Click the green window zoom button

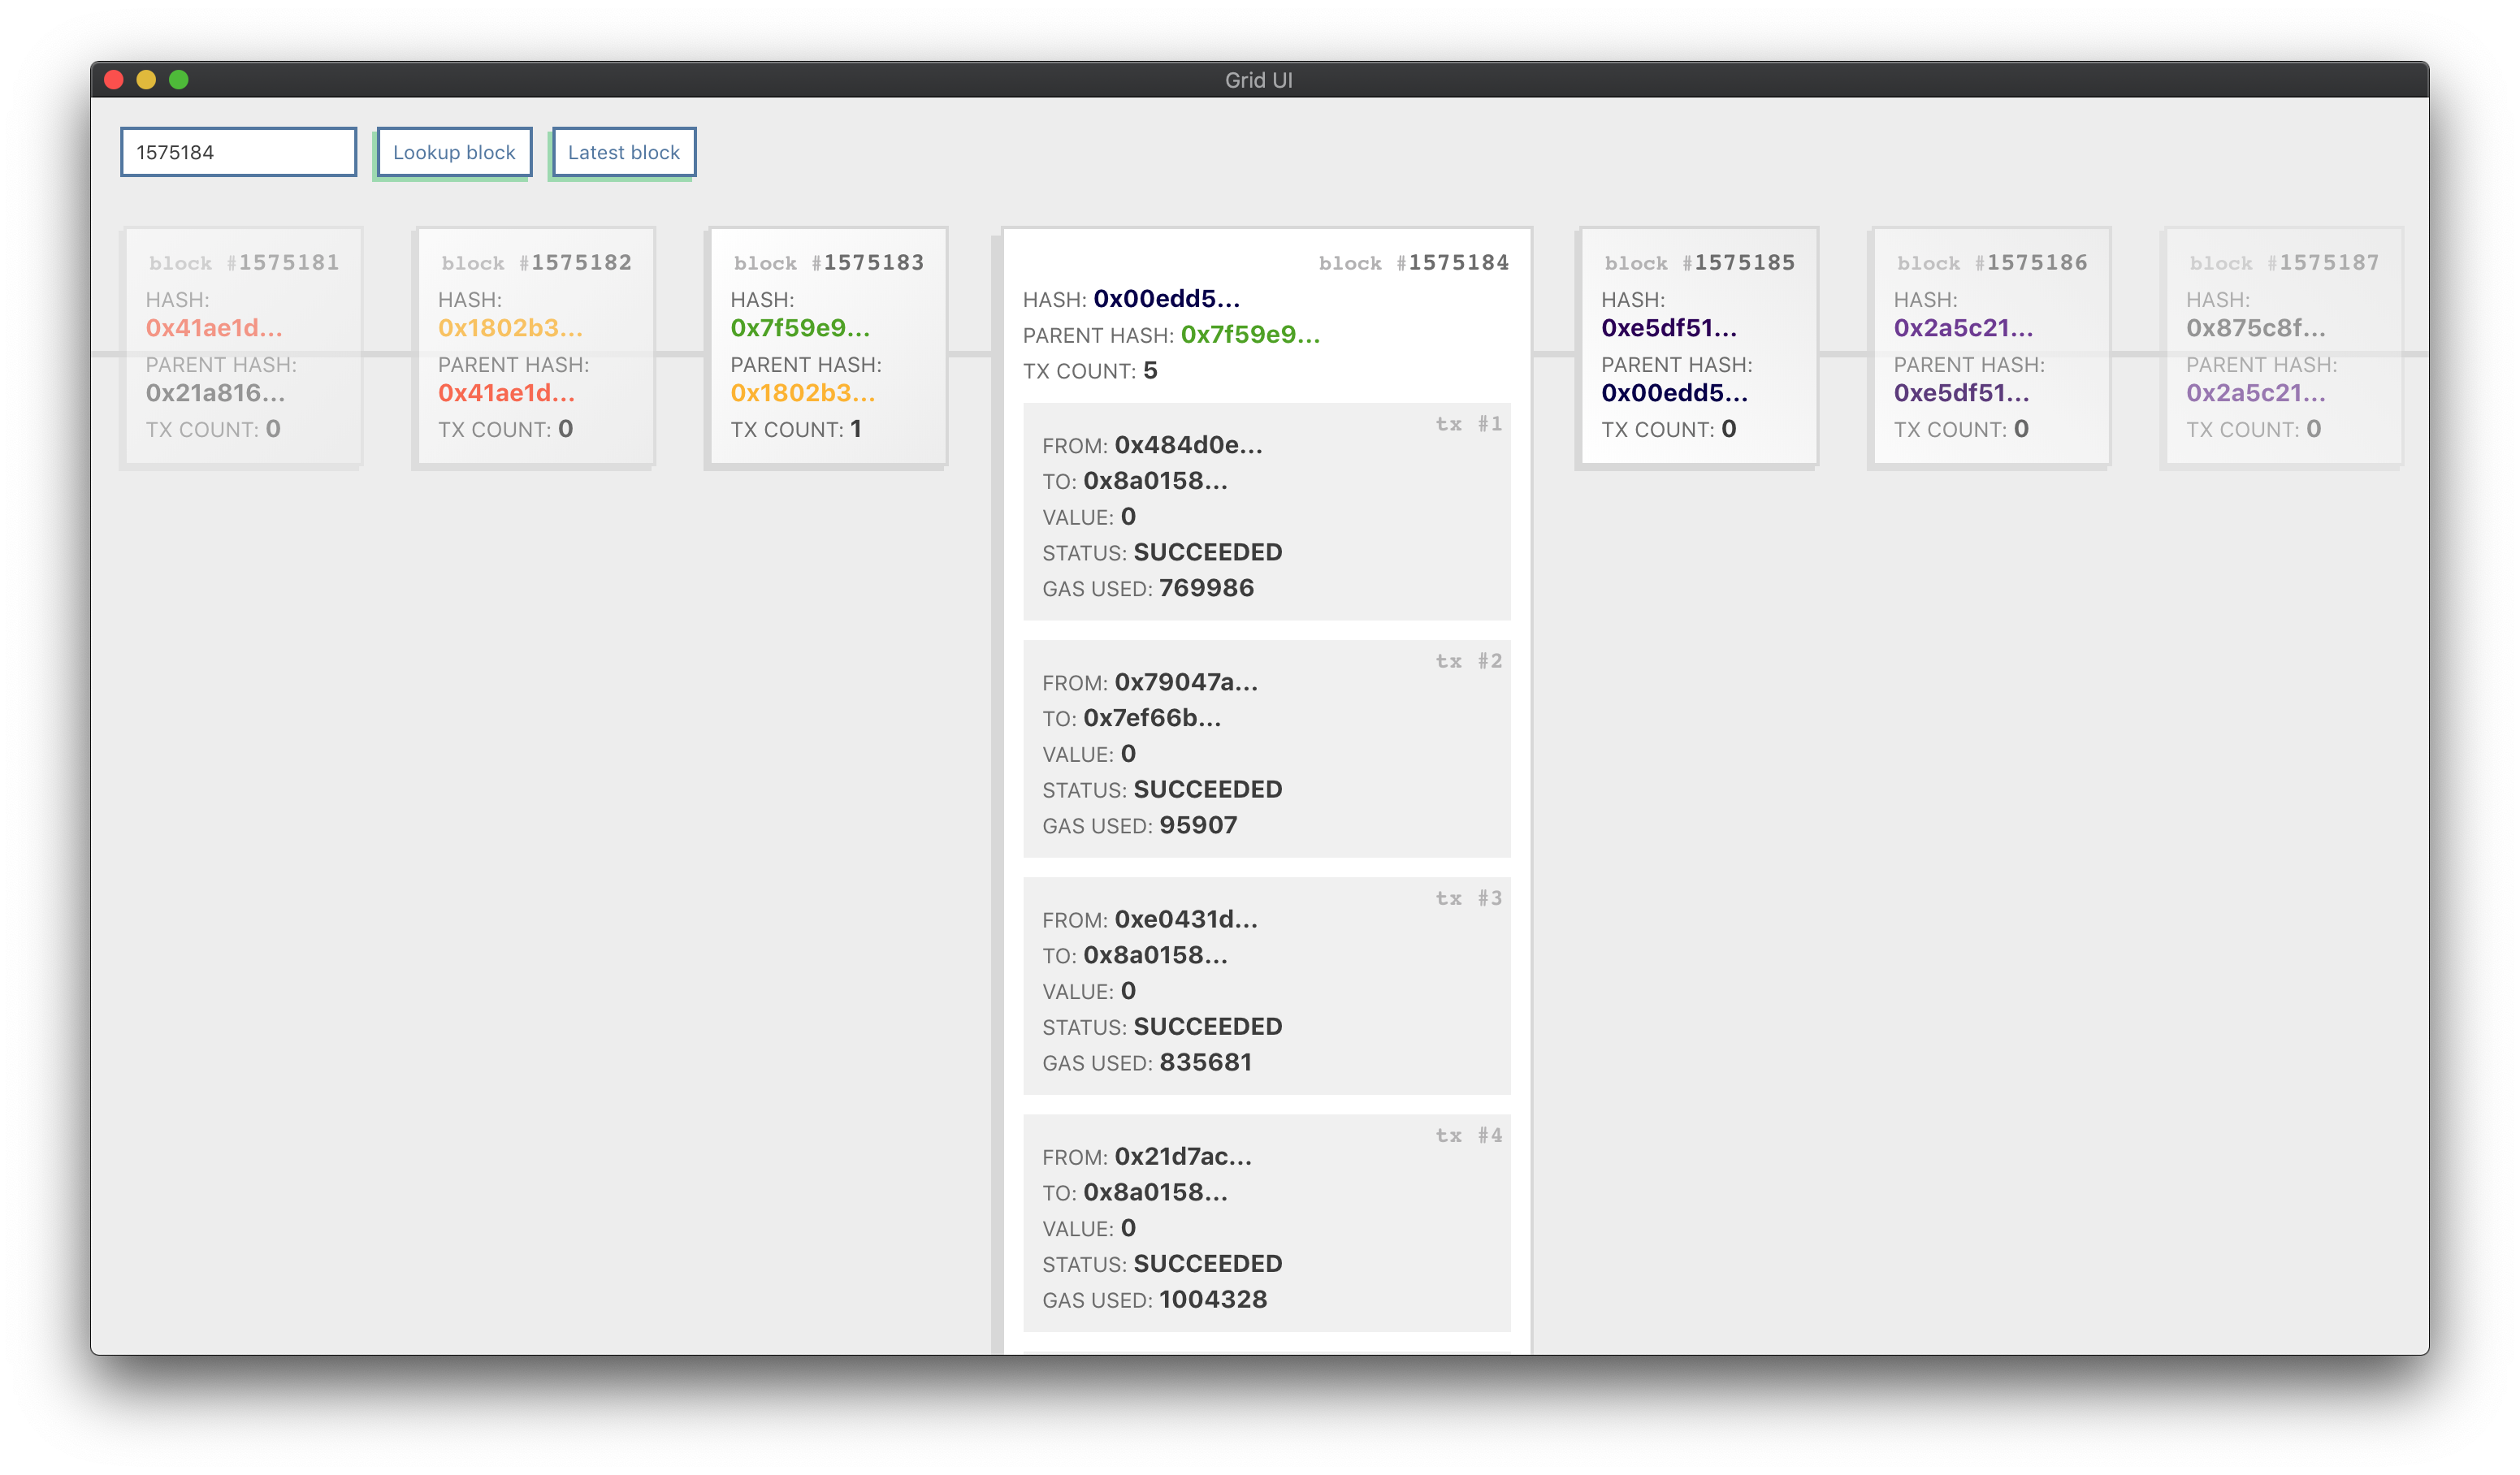[x=179, y=80]
